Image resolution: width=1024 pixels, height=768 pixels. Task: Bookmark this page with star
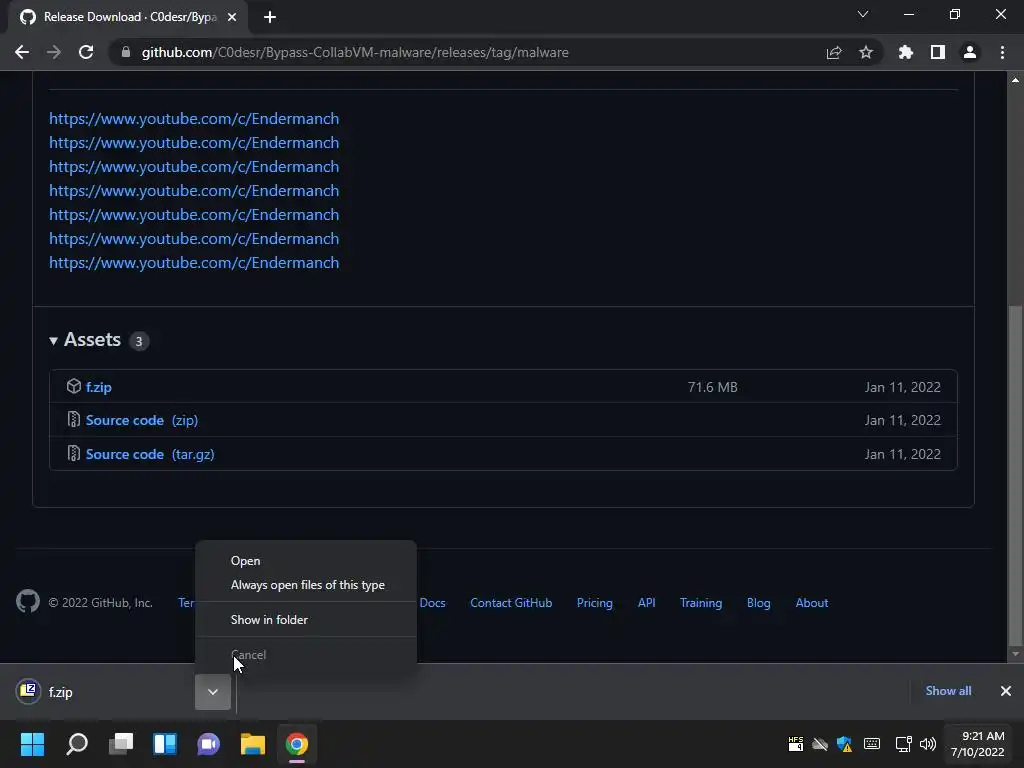pos(866,52)
